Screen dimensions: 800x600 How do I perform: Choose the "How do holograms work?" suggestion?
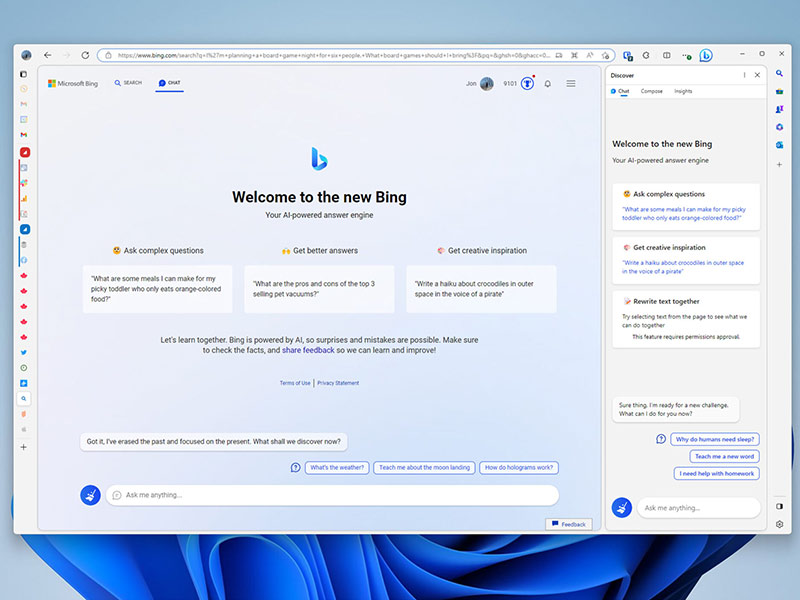tap(519, 467)
